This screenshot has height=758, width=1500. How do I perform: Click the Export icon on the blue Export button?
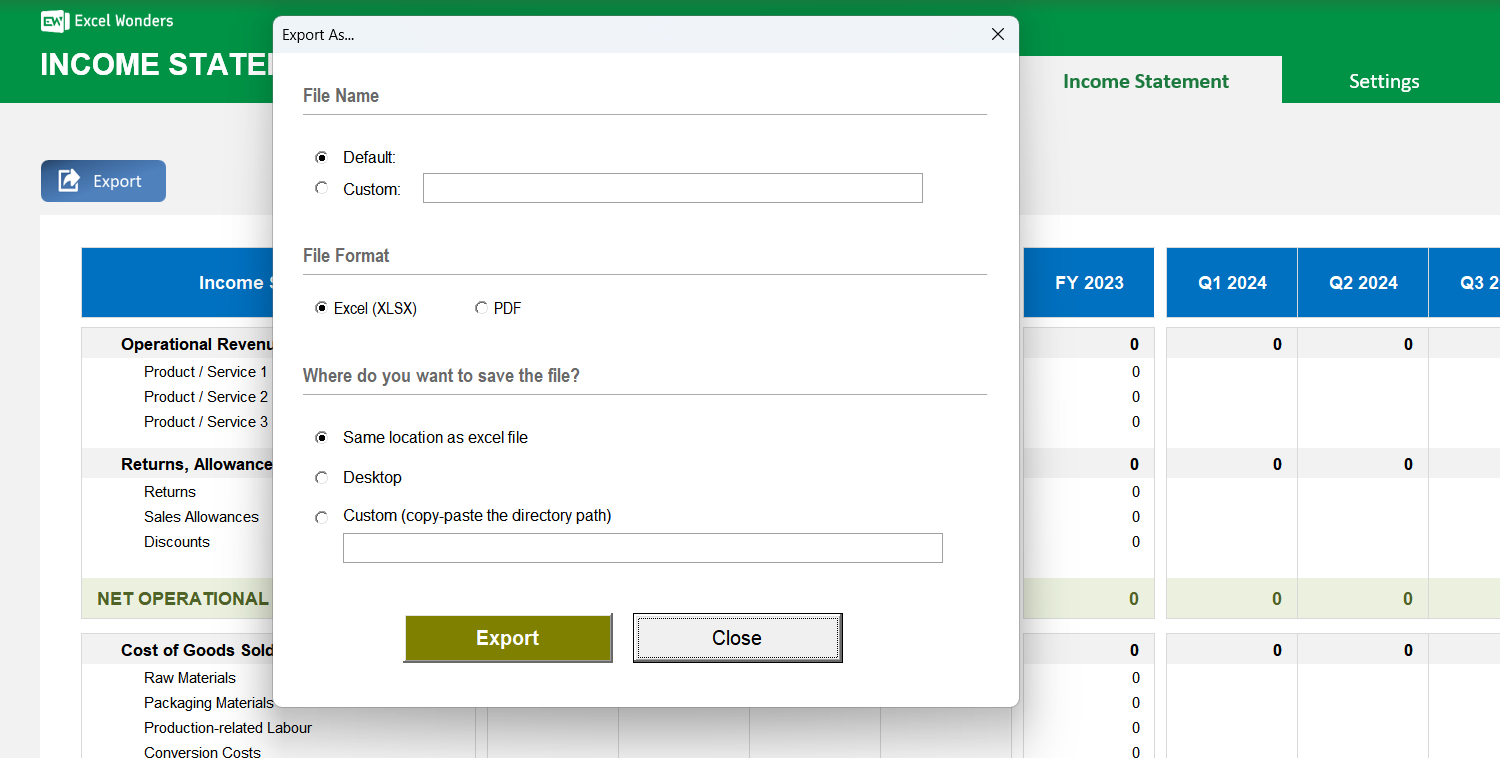click(68, 181)
